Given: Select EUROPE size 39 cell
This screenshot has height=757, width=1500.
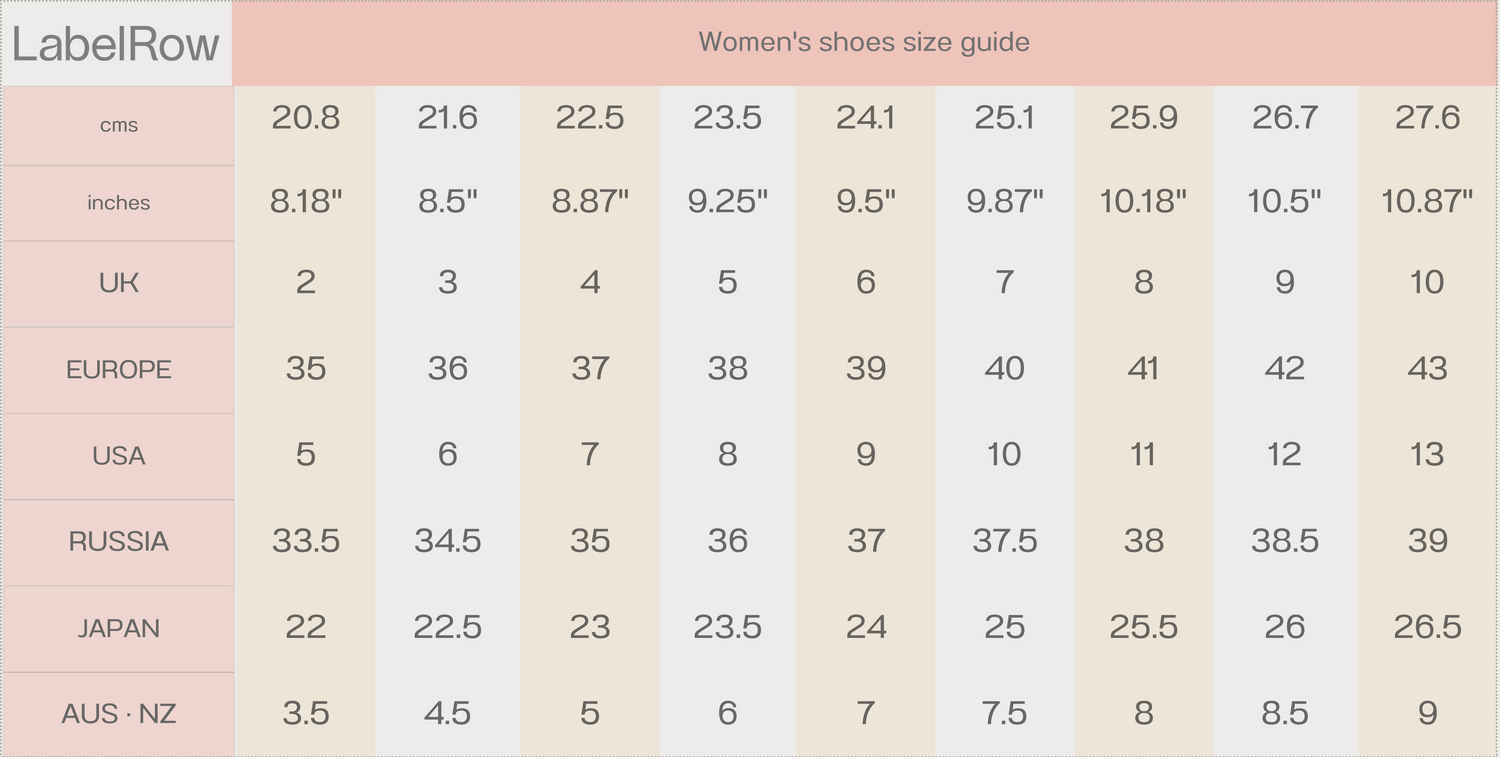Looking at the screenshot, I should click(866, 369).
